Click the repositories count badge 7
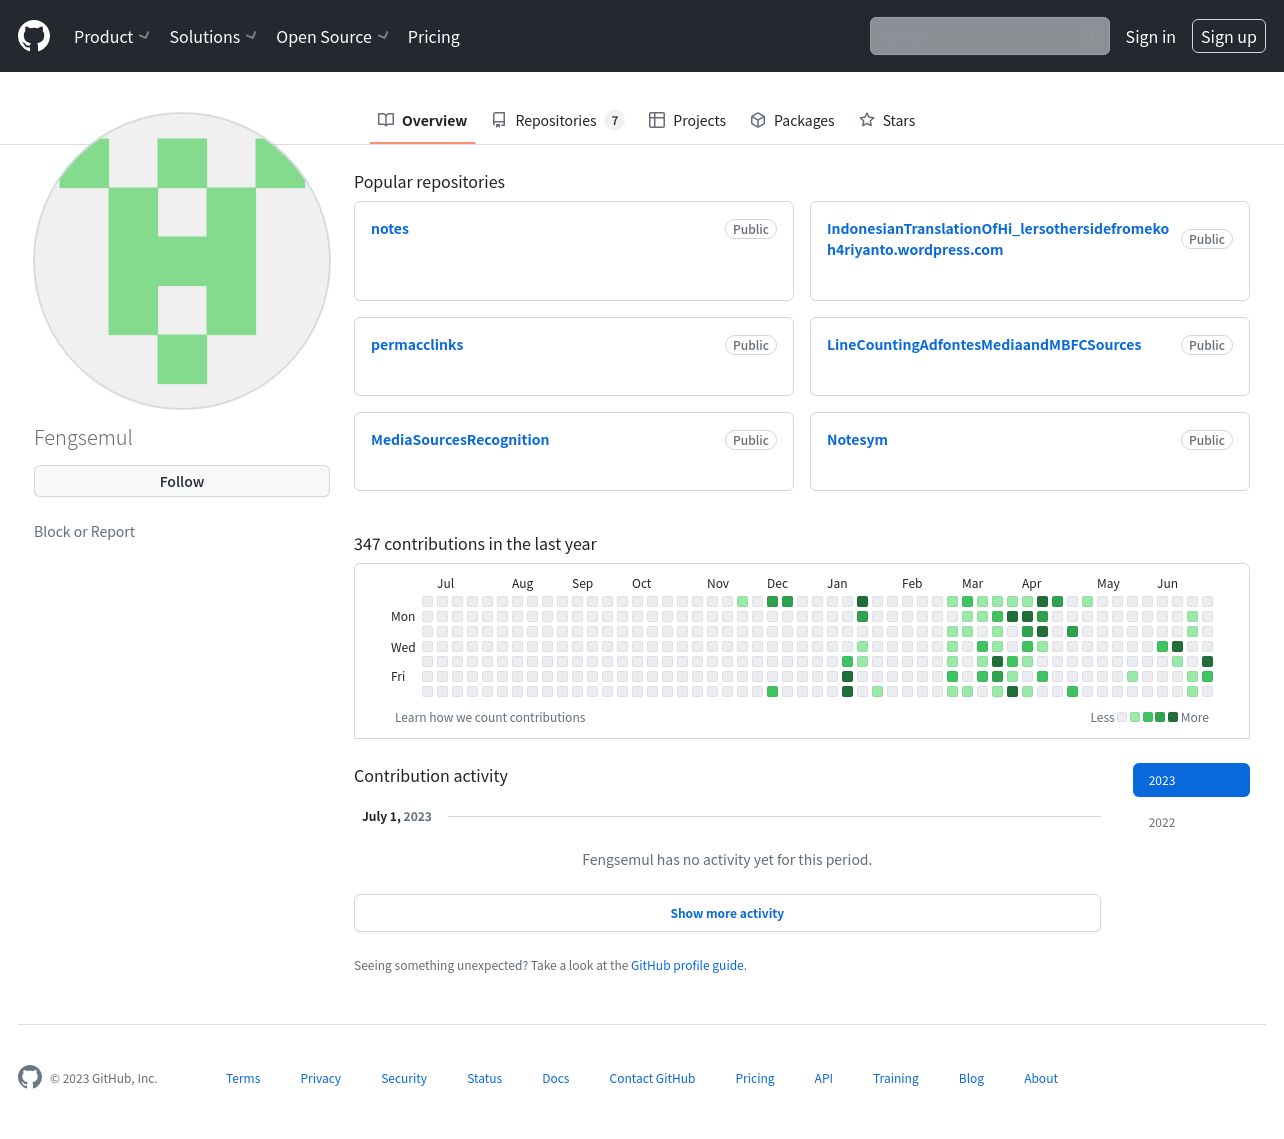 (615, 120)
